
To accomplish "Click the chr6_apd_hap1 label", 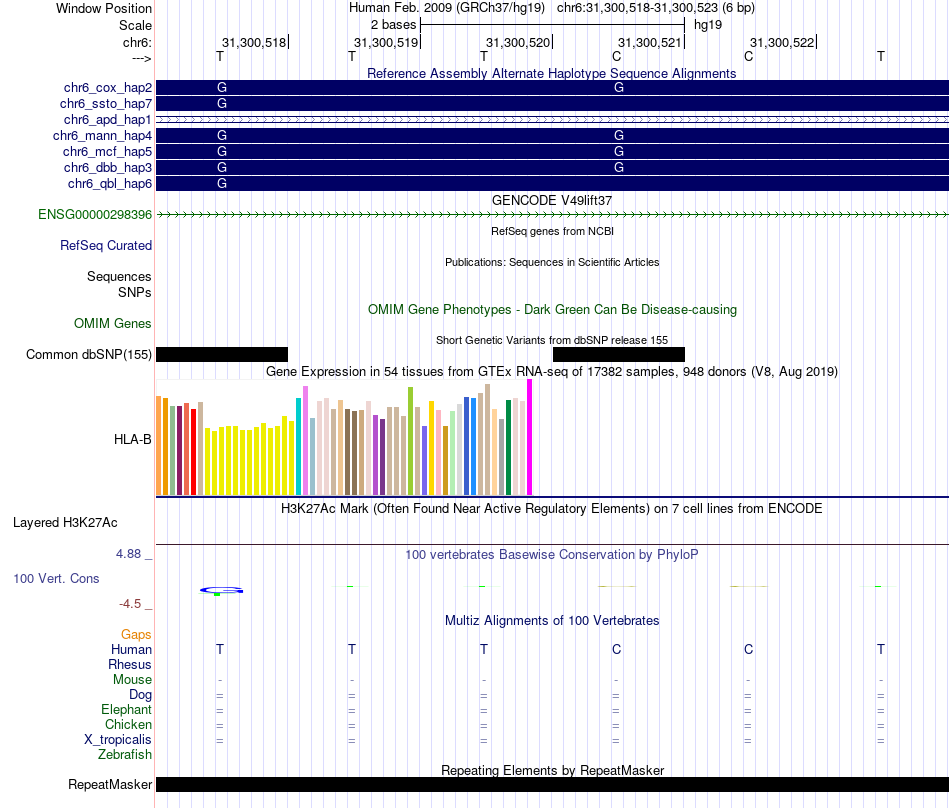I will 108,120.
